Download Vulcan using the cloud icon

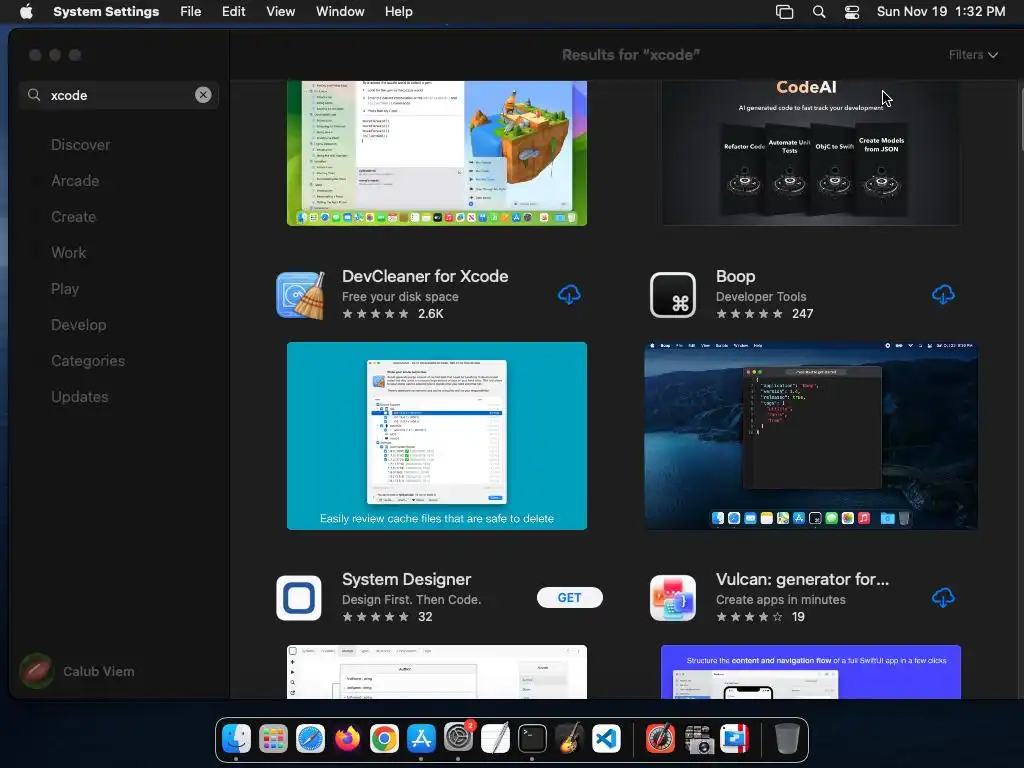[942, 598]
